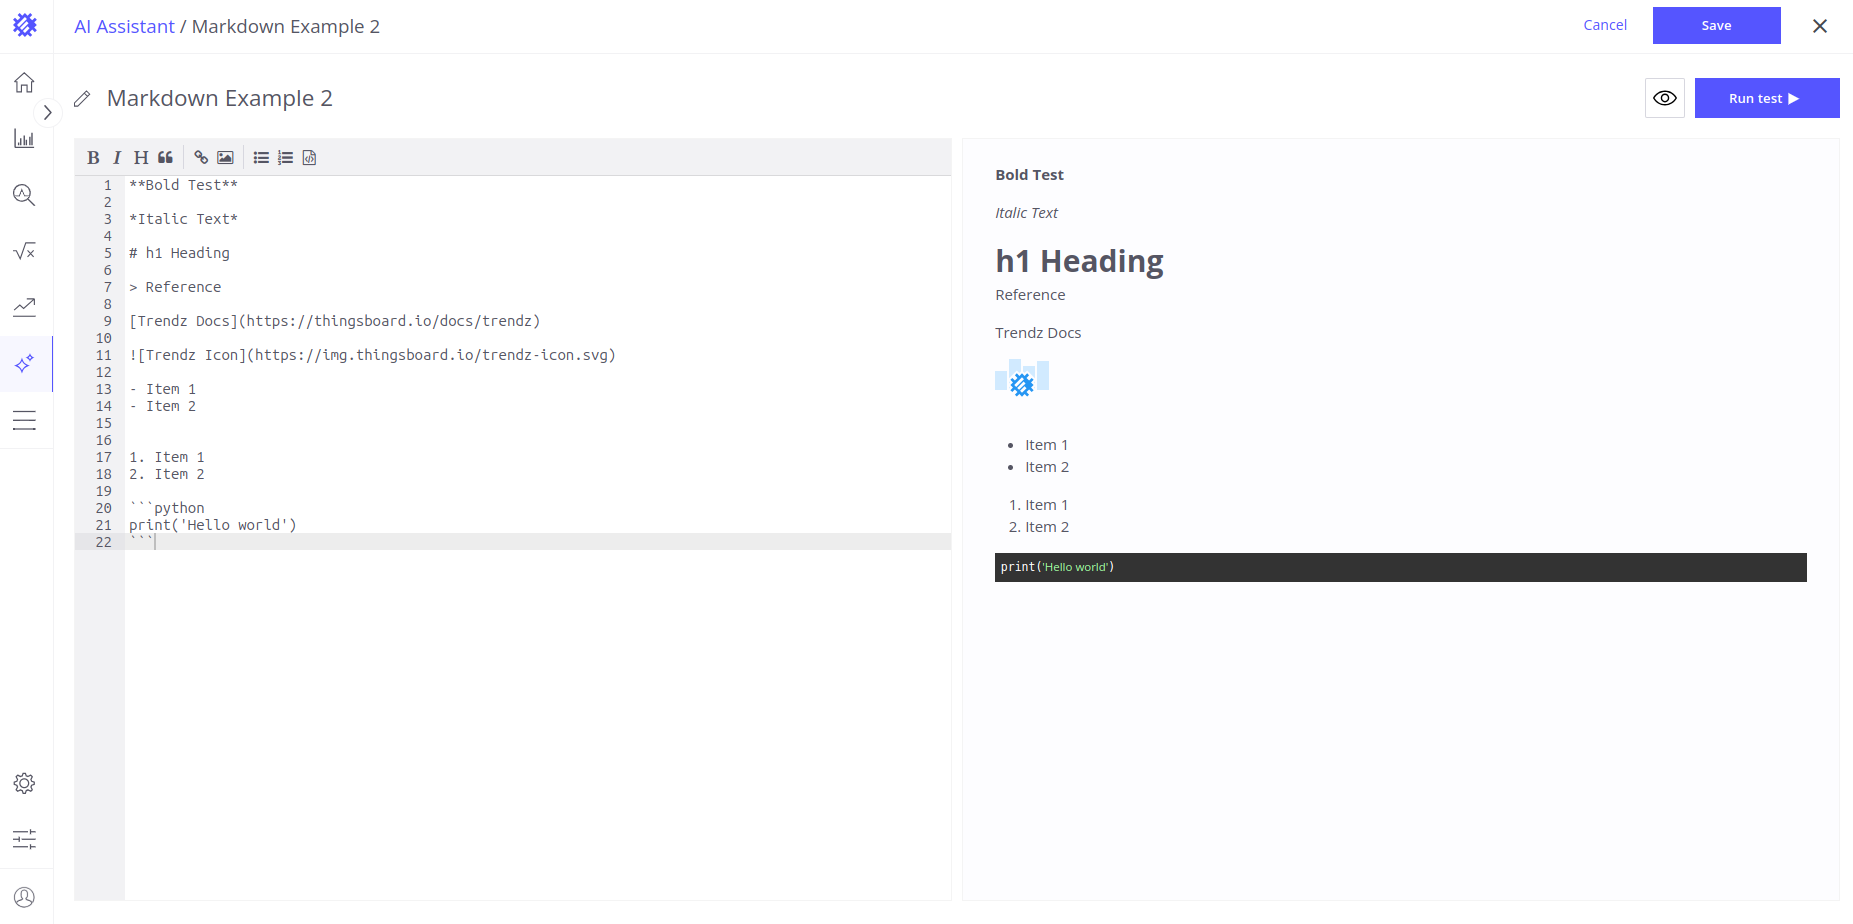Click the Save button
This screenshot has width=1853, height=924.
pos(1716,26)
